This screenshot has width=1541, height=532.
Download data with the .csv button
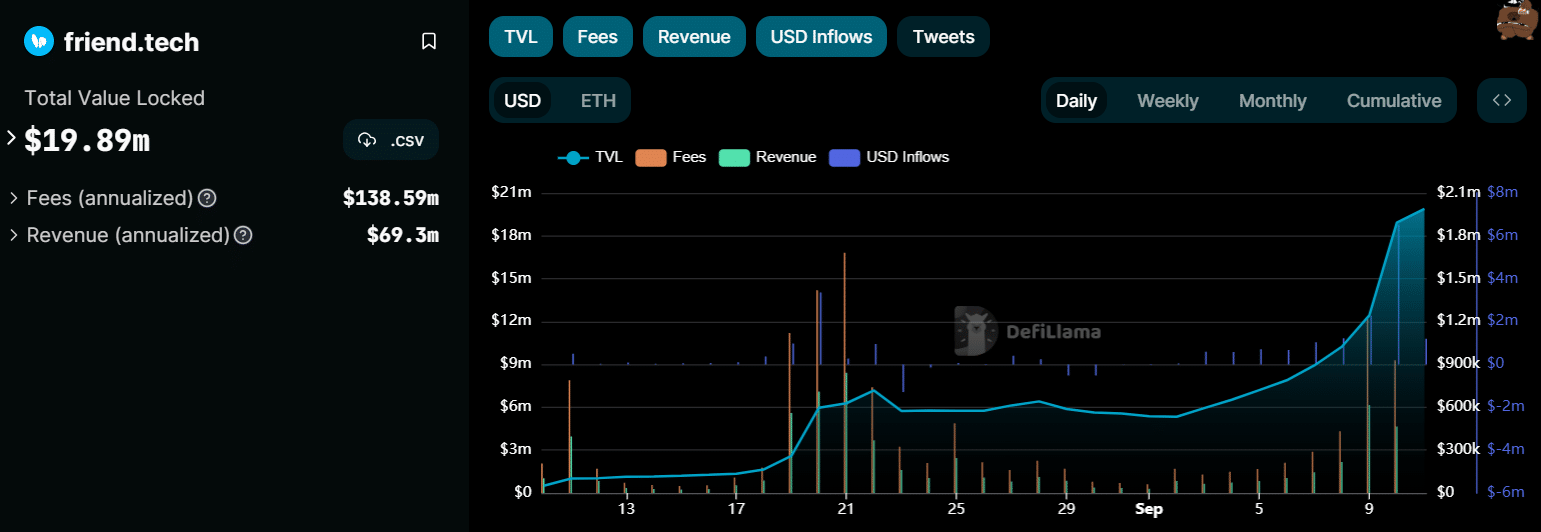pos(391,140)
